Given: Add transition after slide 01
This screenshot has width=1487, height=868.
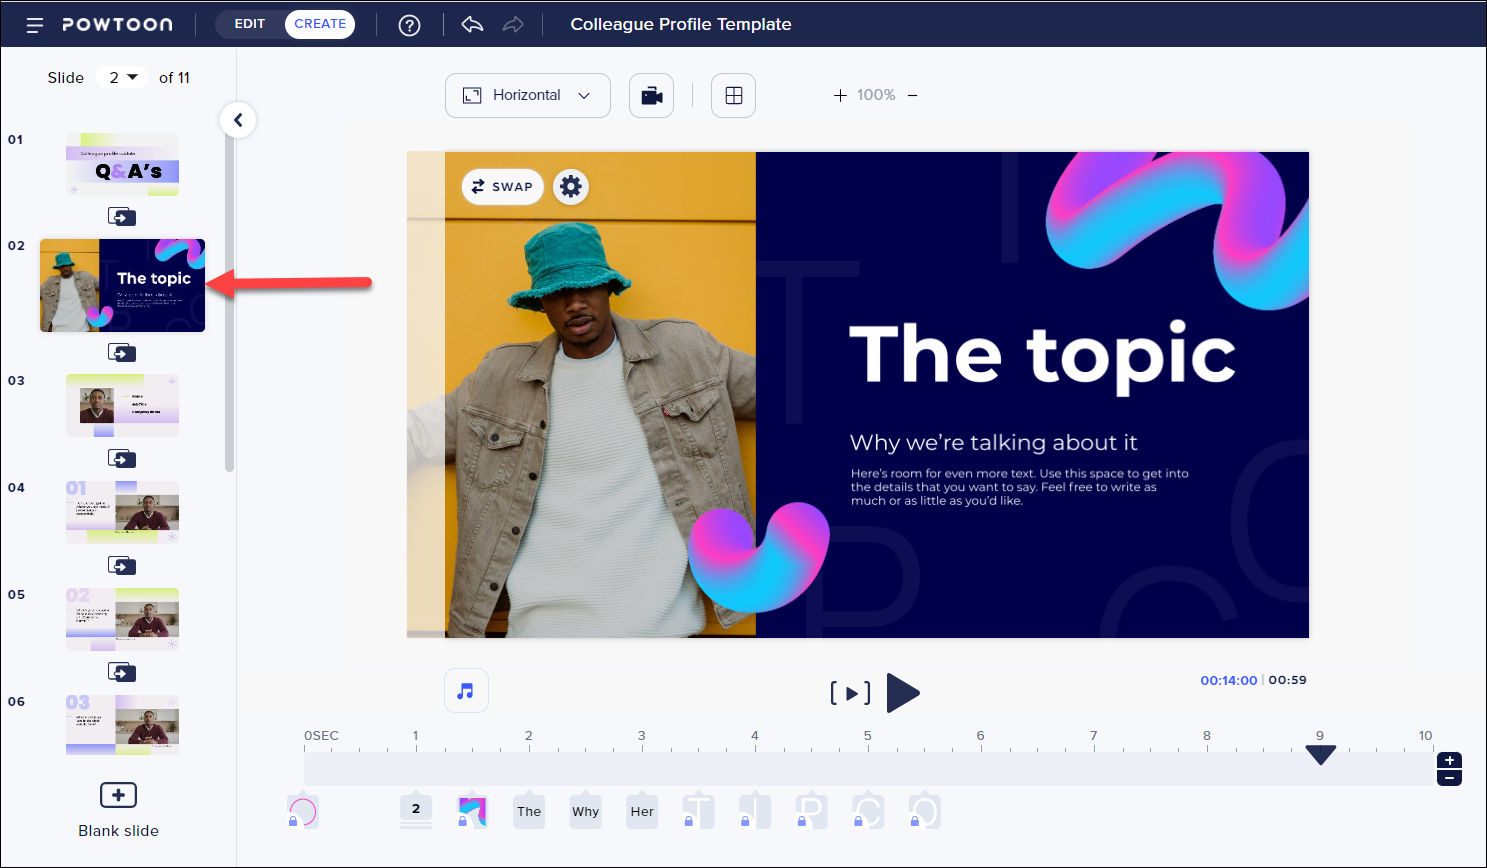Looking at the screenshot, I should pos(122,217).
